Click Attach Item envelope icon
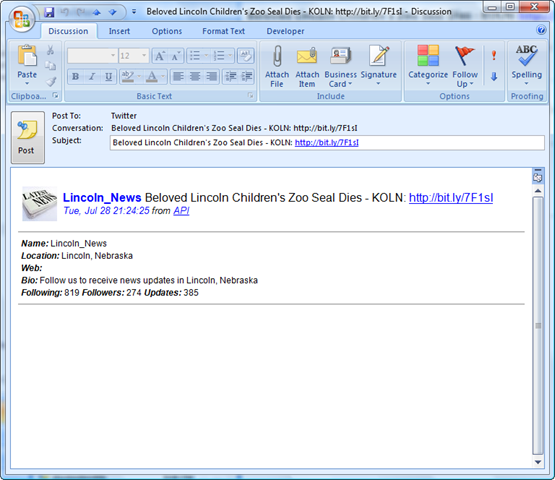 click(x=307, y=66)
